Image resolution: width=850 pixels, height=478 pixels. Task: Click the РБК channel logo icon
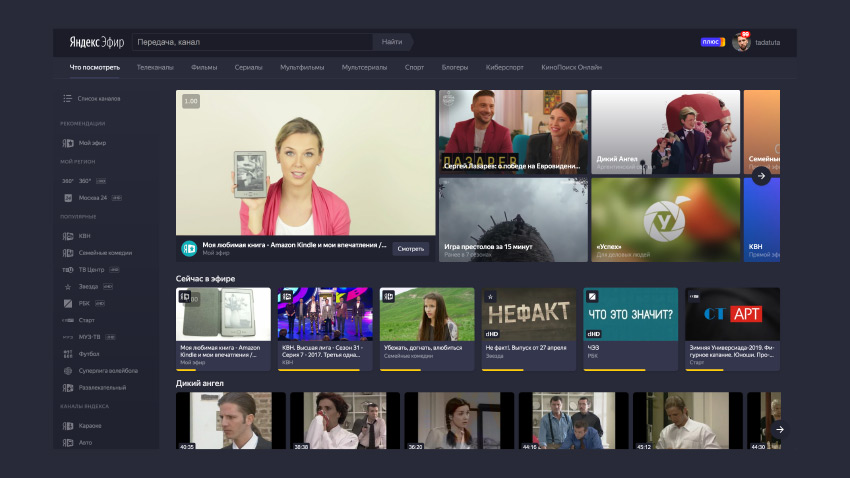point(68,303)
